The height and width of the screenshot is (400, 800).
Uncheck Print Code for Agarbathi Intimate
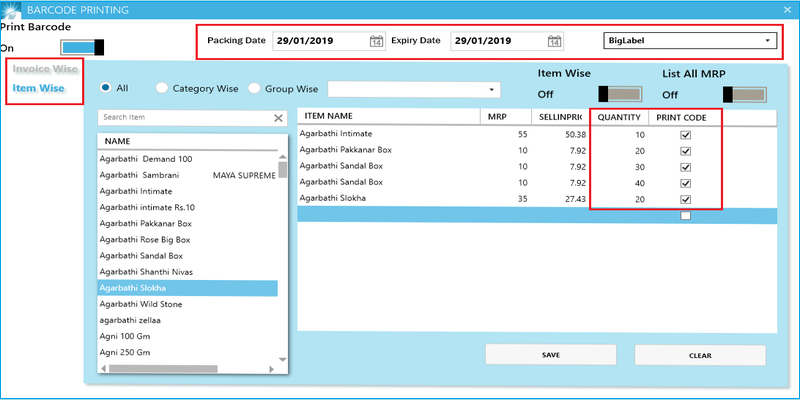tap(685, 134)
